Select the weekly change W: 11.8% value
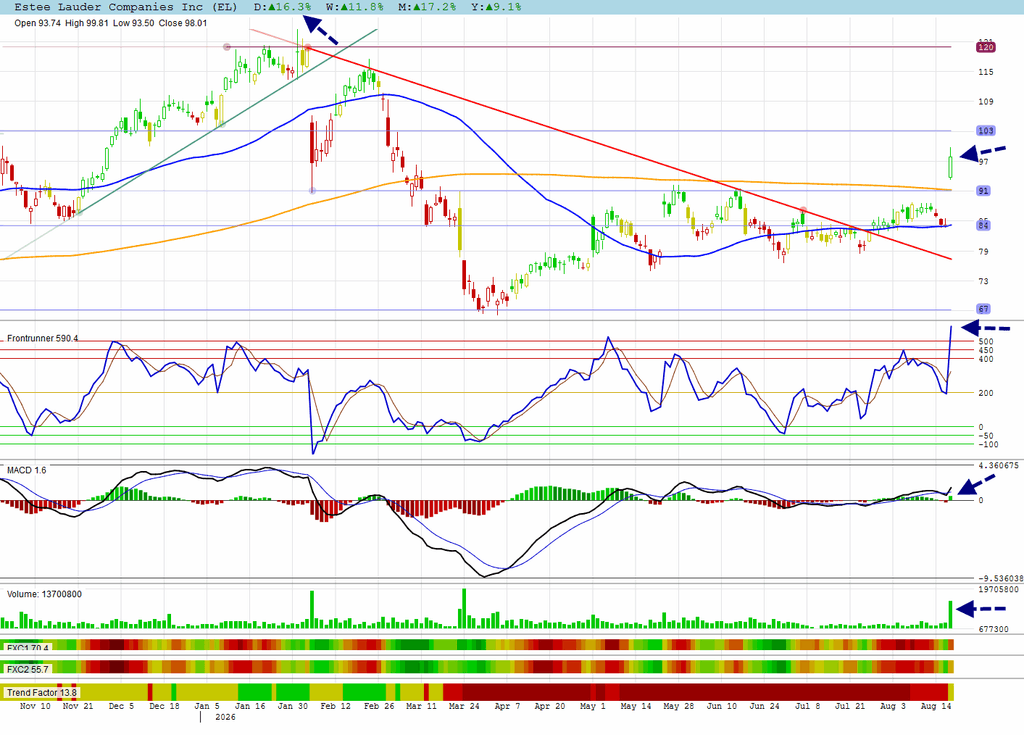Image resolution: width=1024 pixels, height=735 pixels. [355, 7]
